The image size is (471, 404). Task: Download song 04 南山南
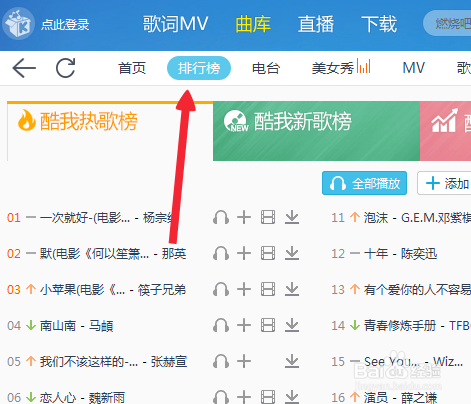[292, 325]
